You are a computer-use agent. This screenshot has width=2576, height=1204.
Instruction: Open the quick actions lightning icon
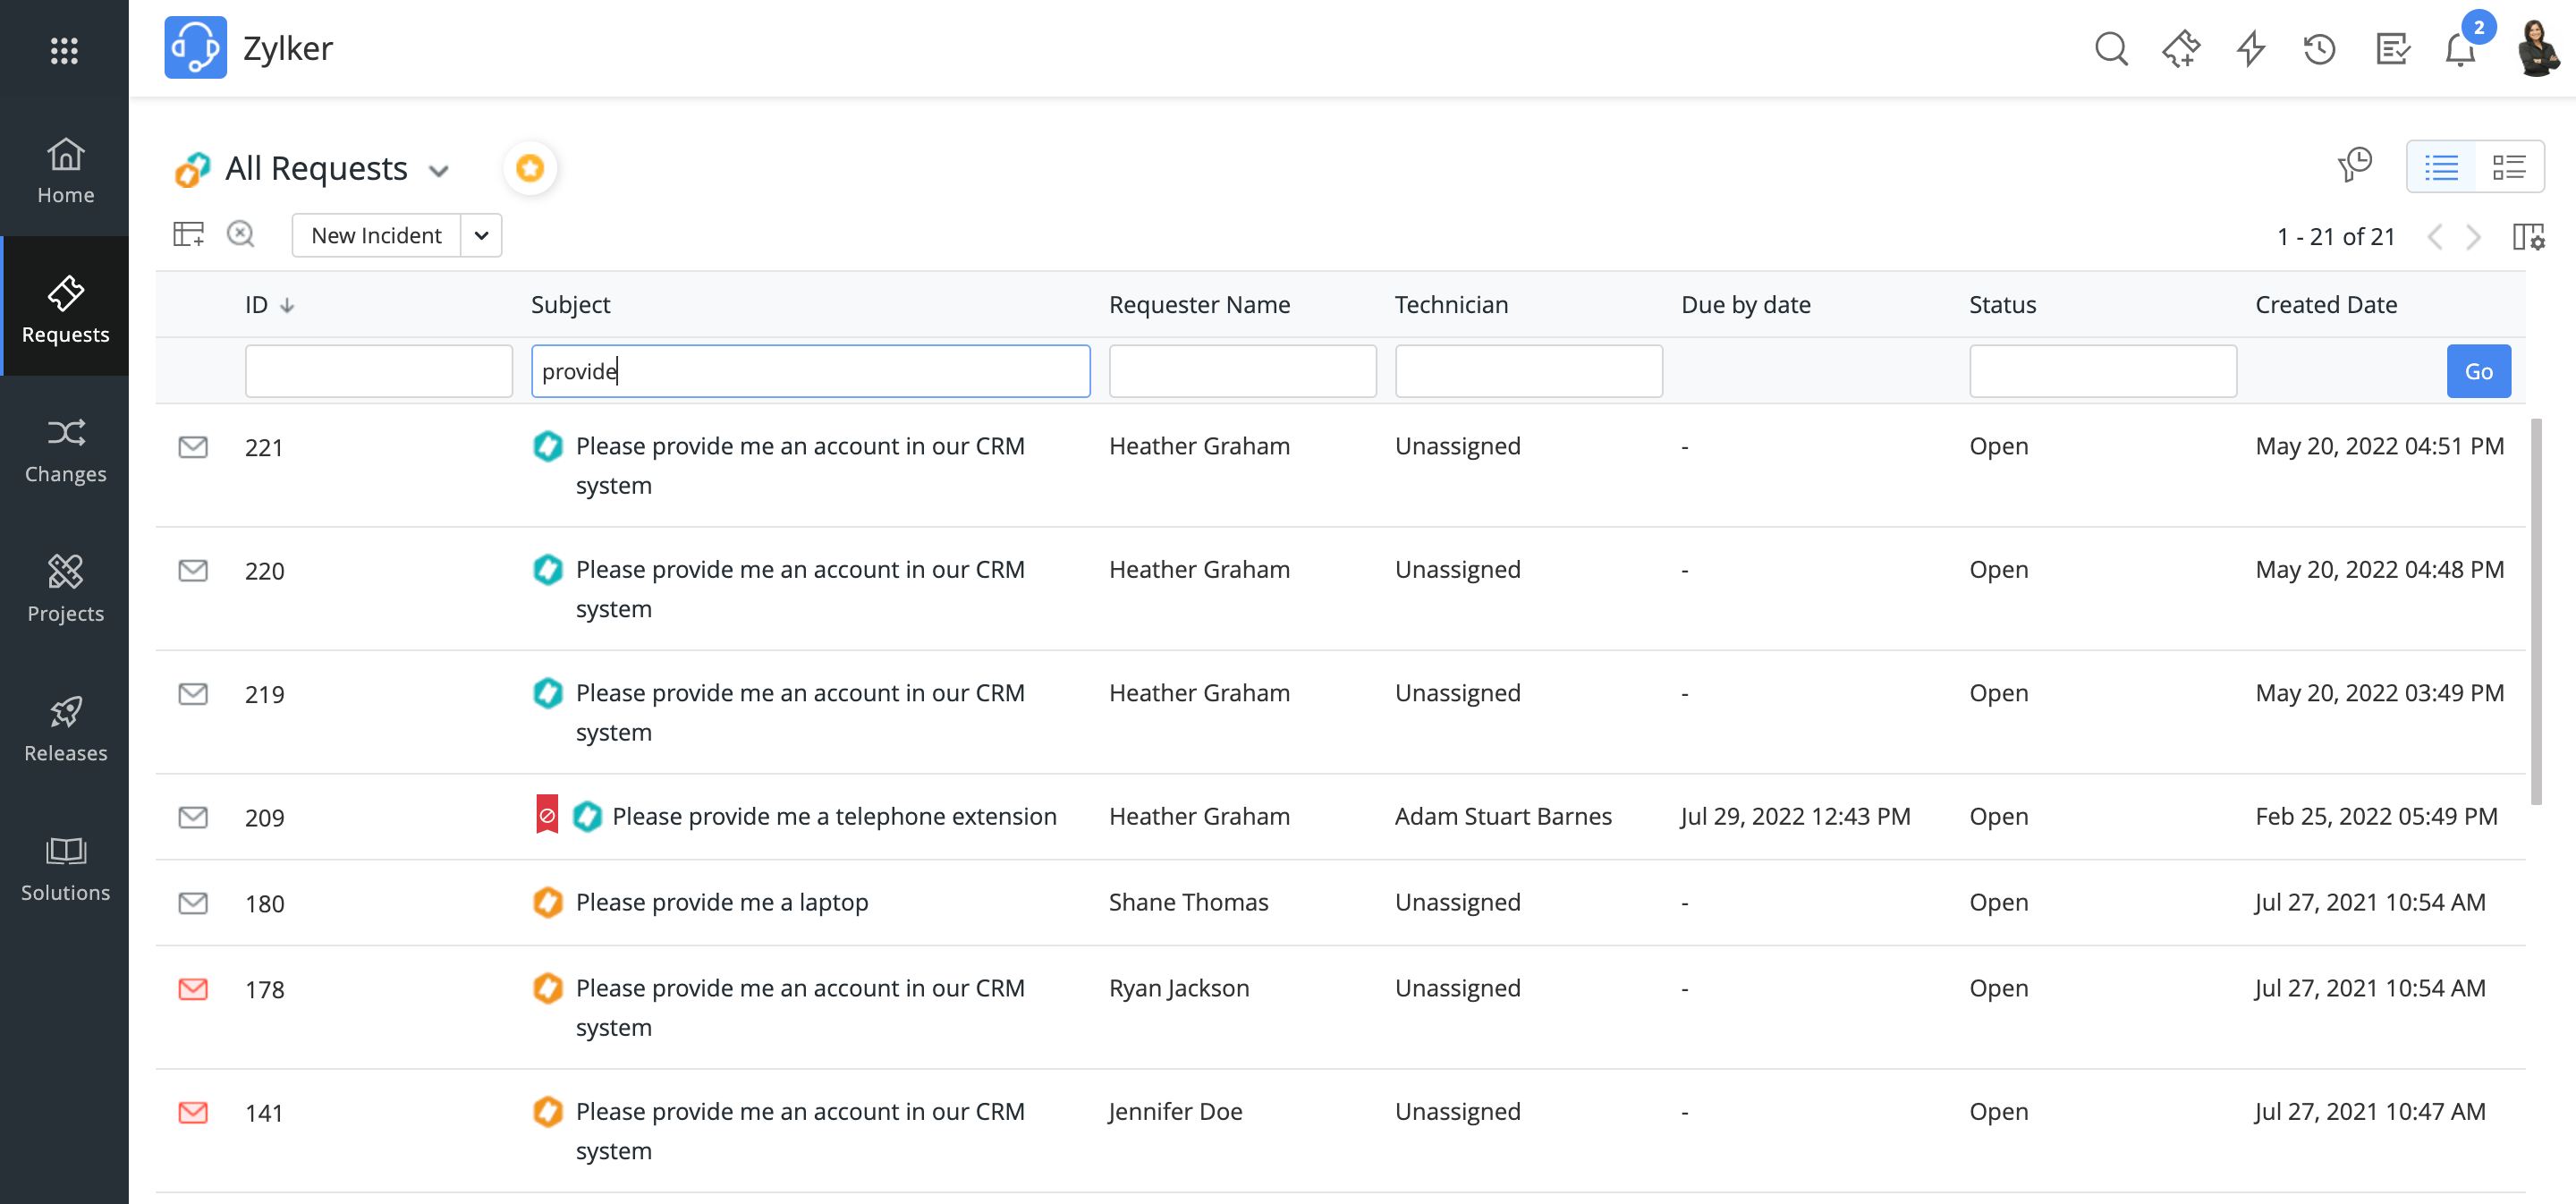[x=2250, y=48]
